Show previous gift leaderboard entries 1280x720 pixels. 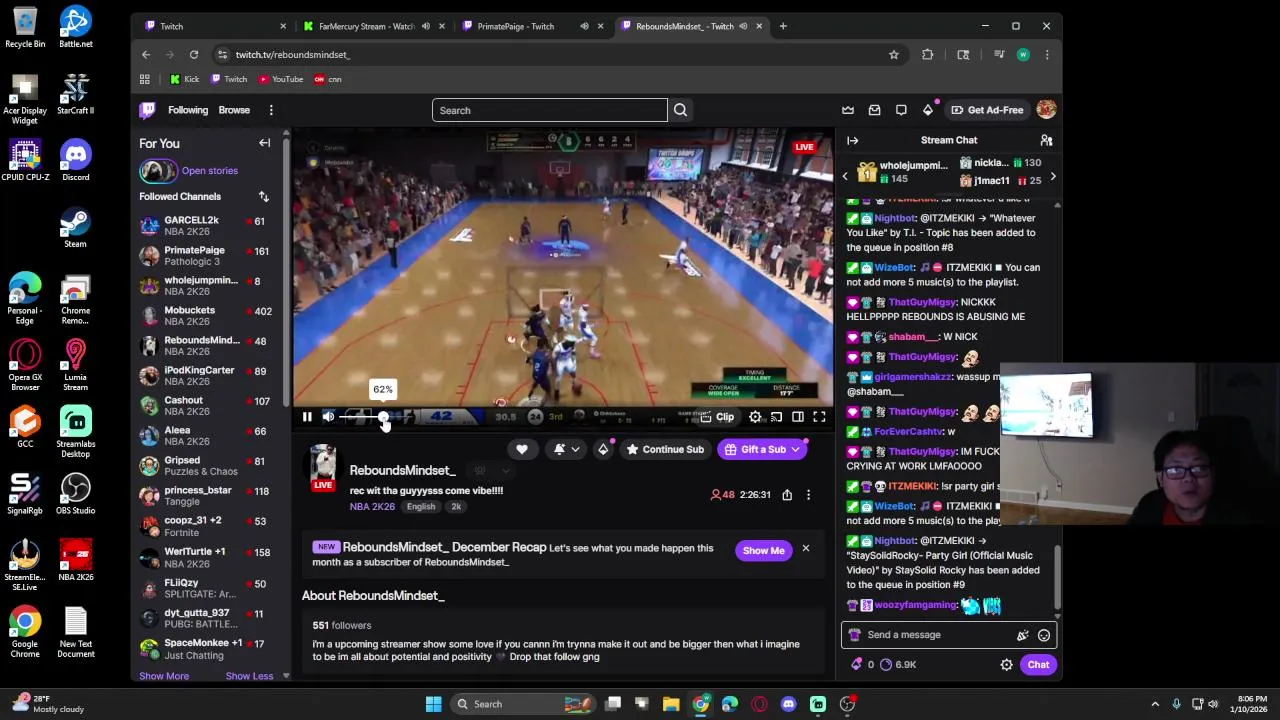845,177
